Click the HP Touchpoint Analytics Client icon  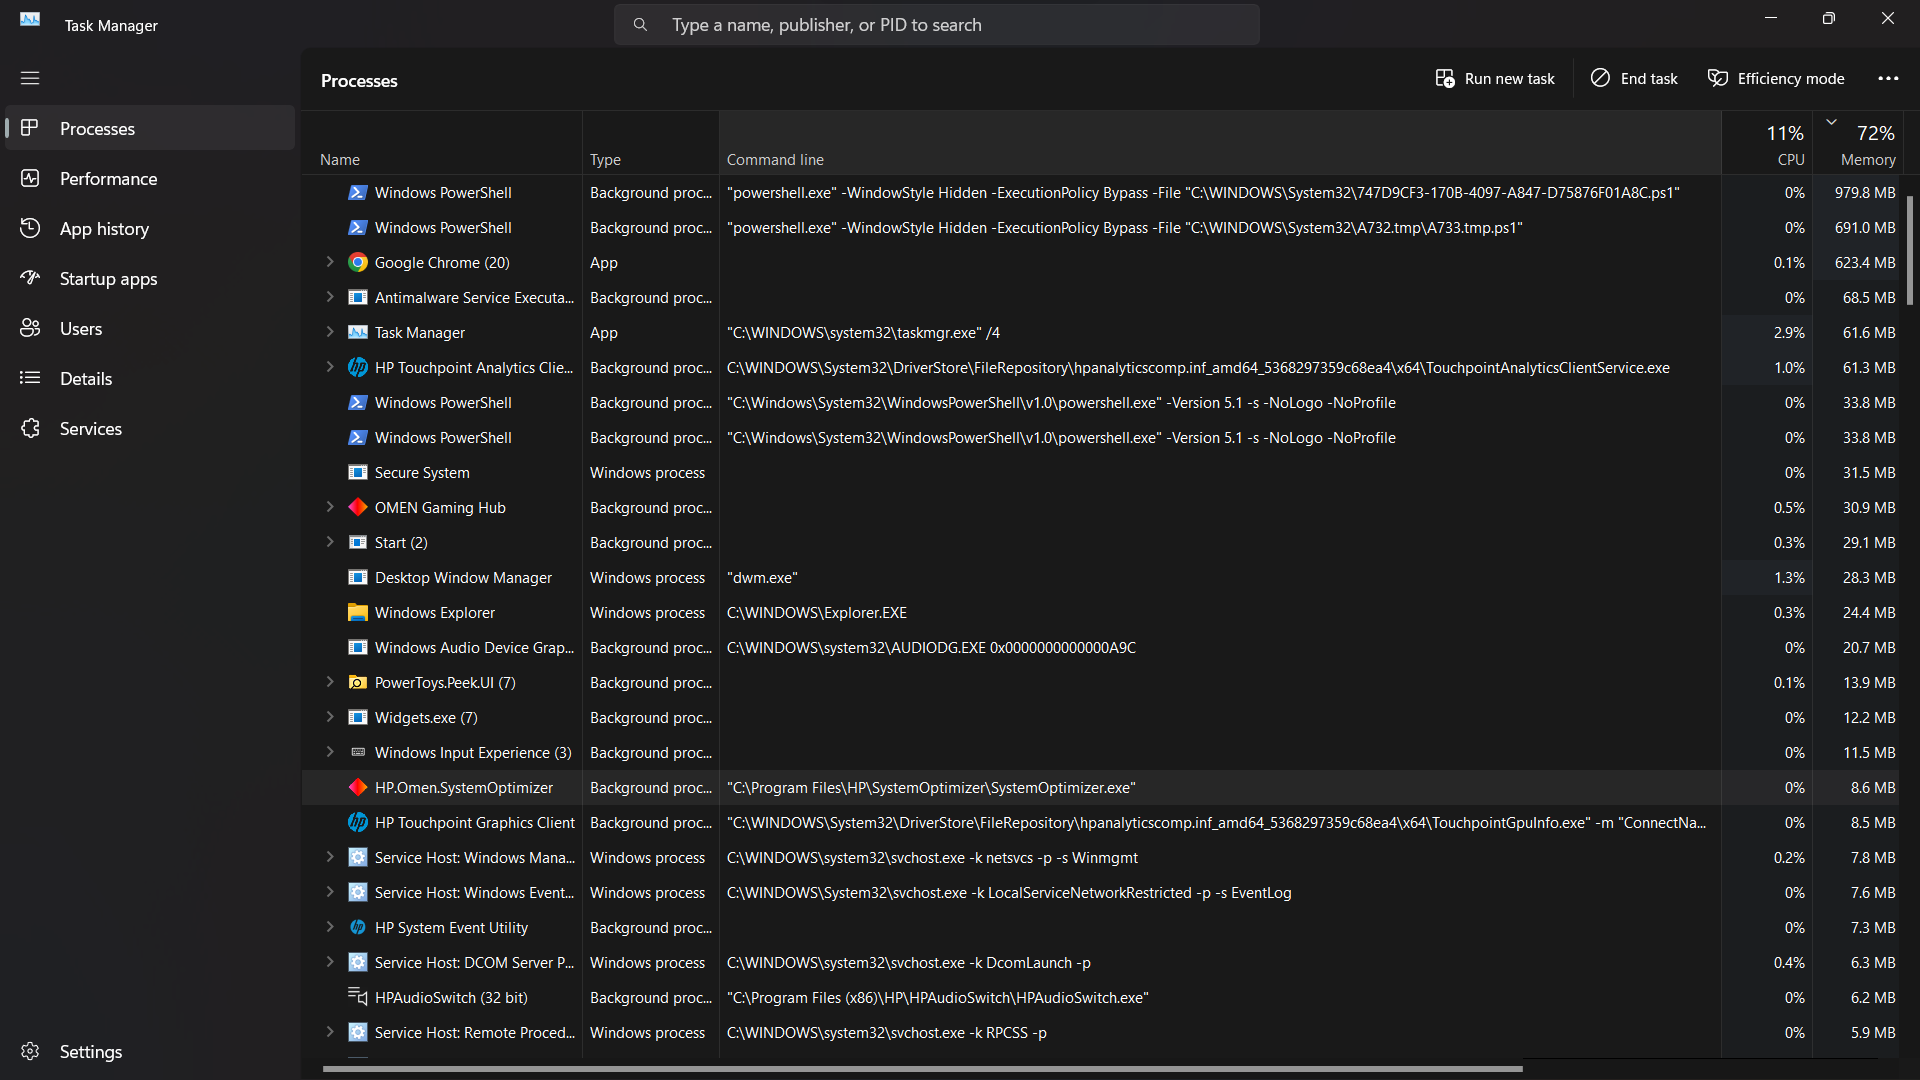[358, 367]
